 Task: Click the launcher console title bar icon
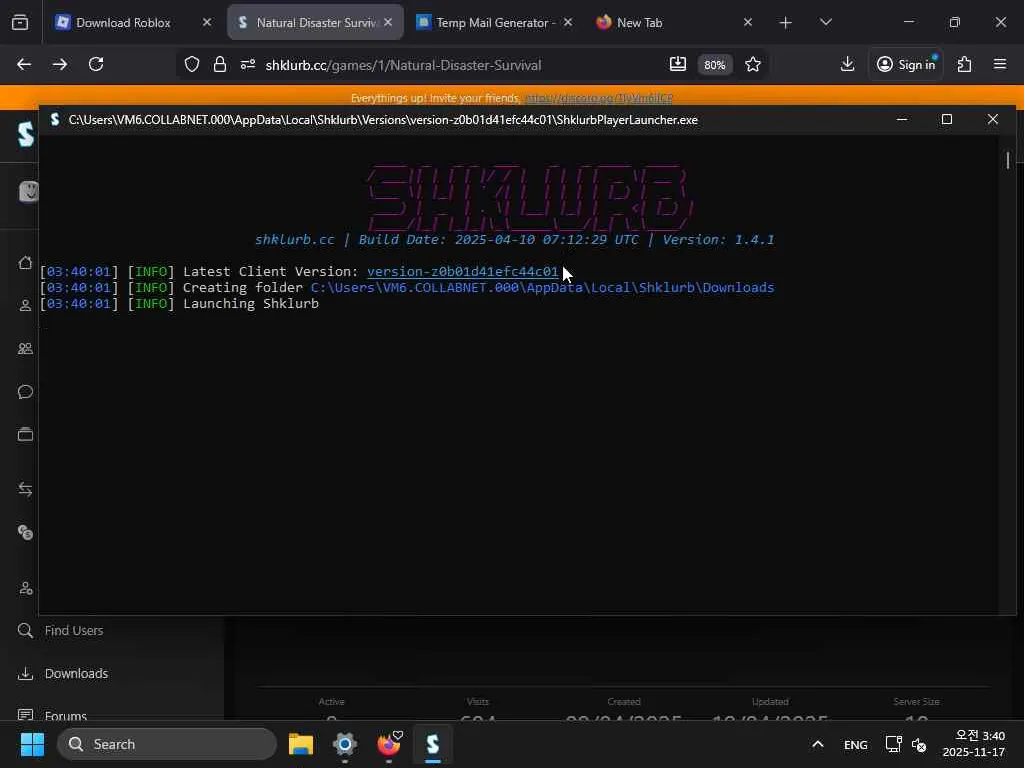click(55, 120)
